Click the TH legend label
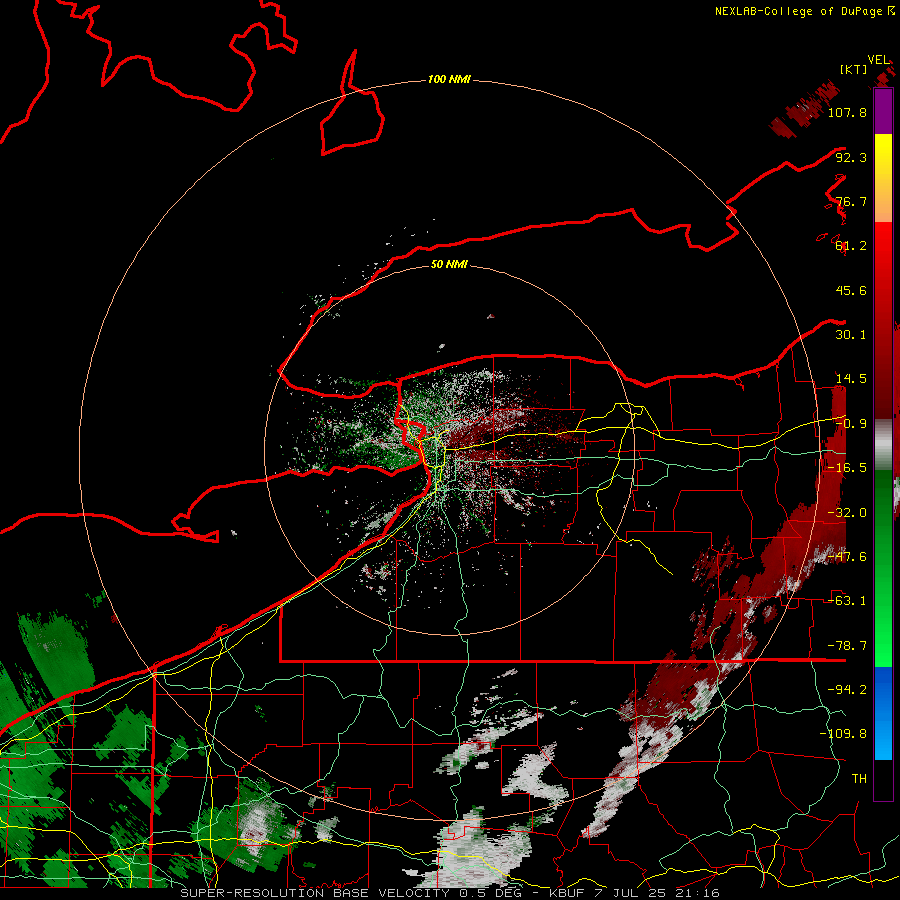 [x=859, y=778]
